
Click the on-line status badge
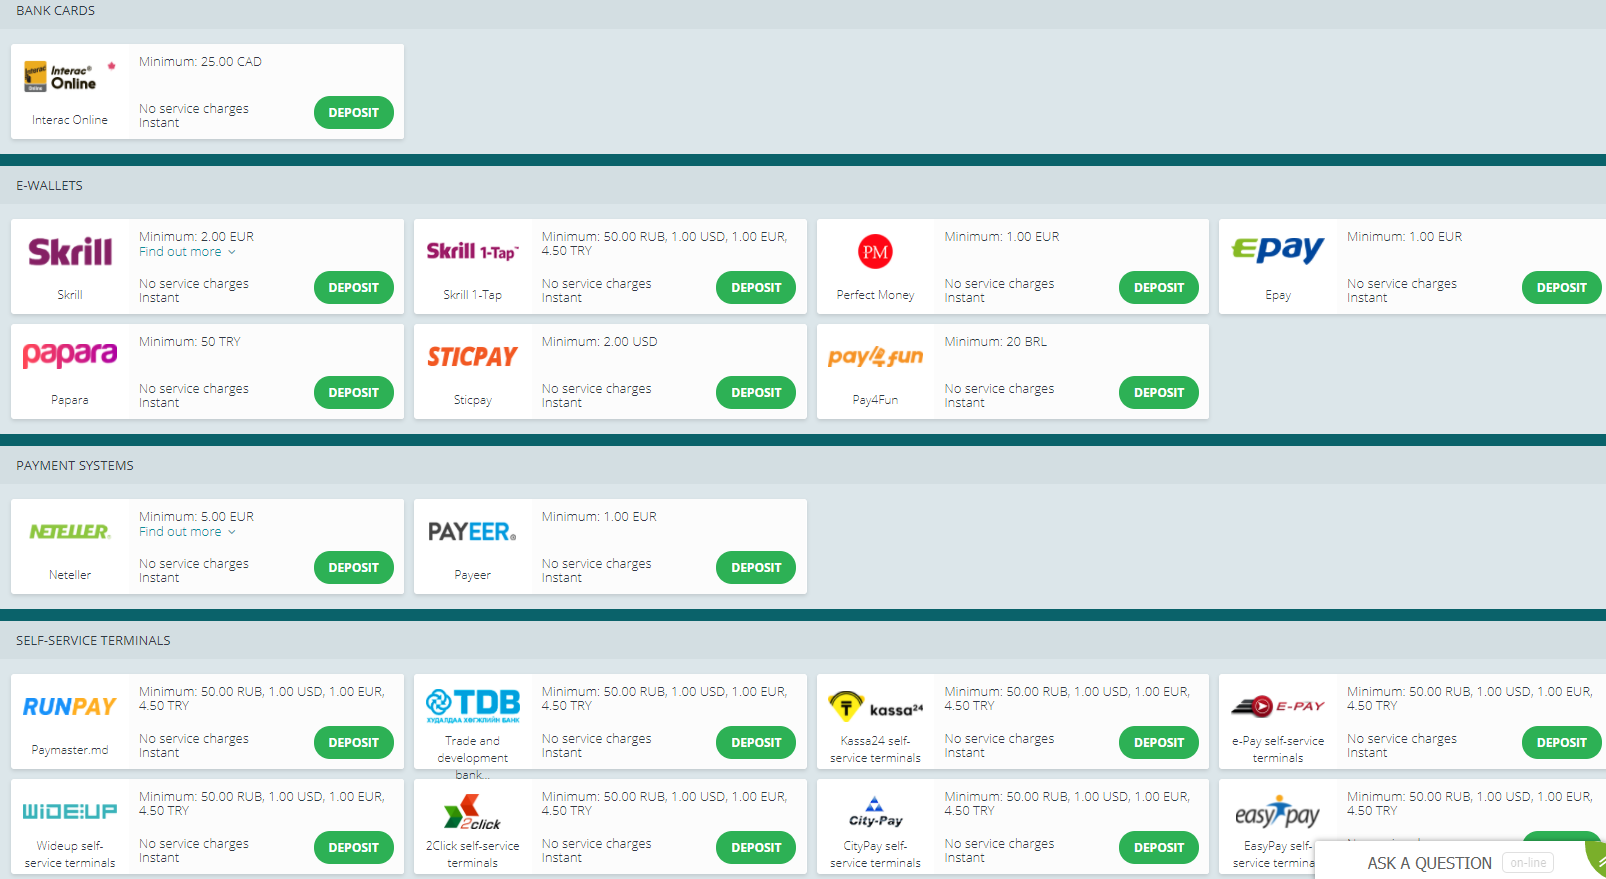(x=1528, y=863)
